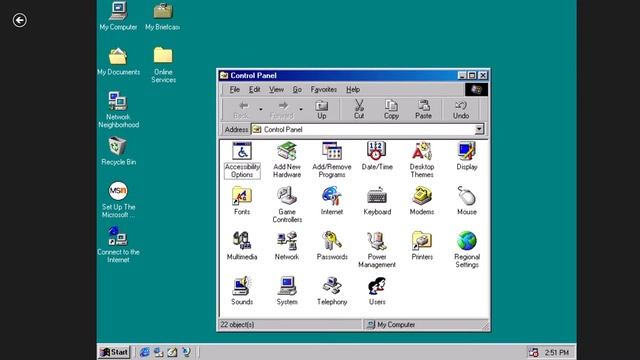Click the Forward toolbar button
Image resolution: width=640 pixels, height=360 pixels.
pyautogui.click(x=282, y=110)
